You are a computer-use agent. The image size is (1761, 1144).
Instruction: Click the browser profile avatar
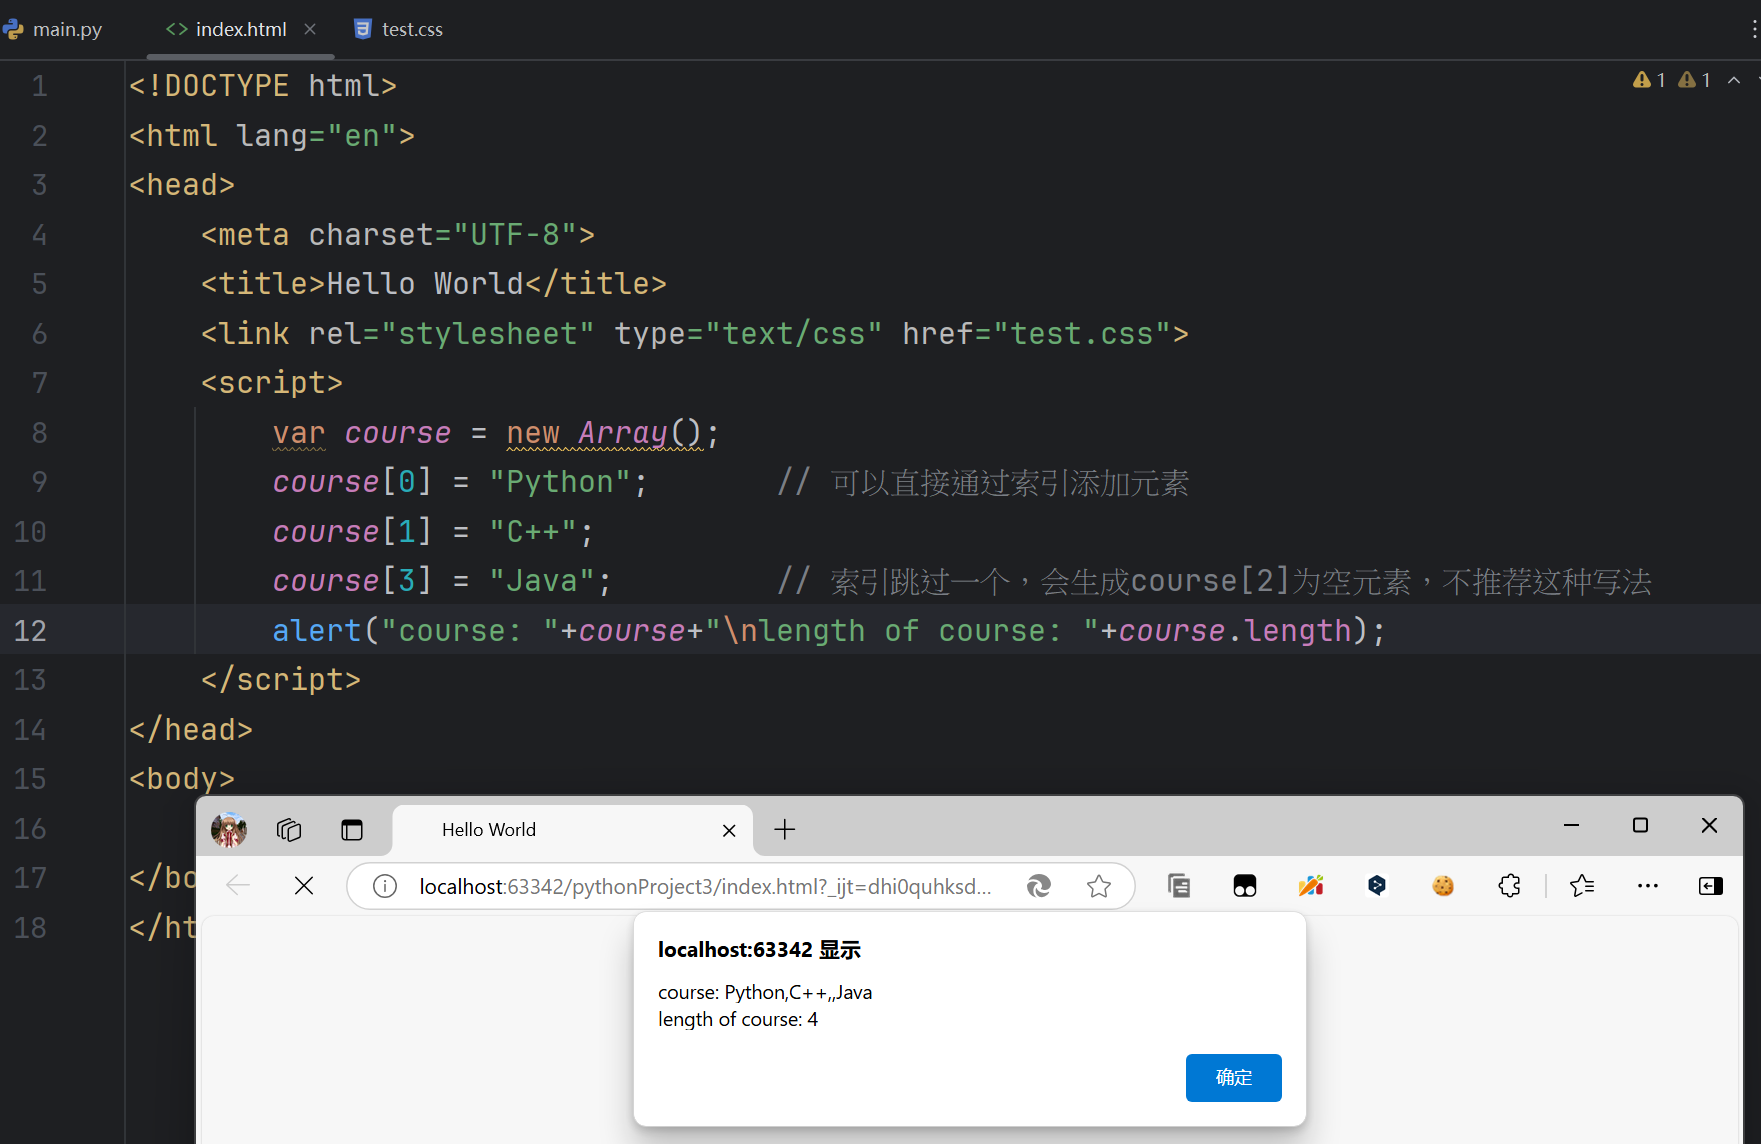229,829
